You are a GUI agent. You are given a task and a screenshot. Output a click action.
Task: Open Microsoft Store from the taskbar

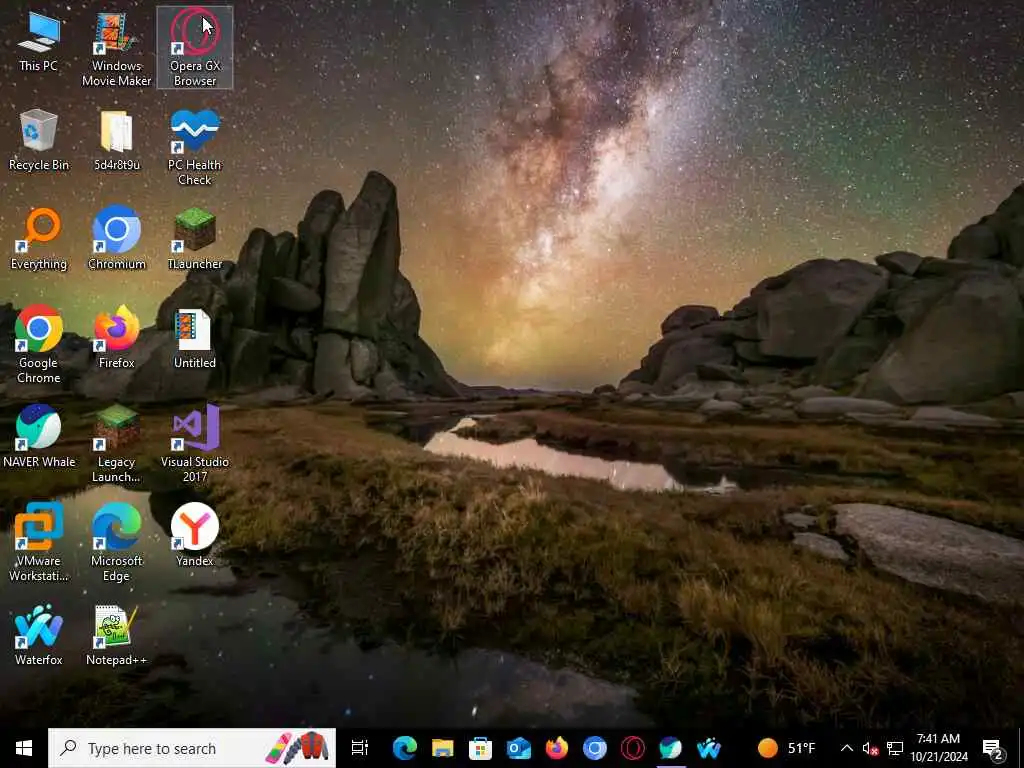tap(481, 748)
